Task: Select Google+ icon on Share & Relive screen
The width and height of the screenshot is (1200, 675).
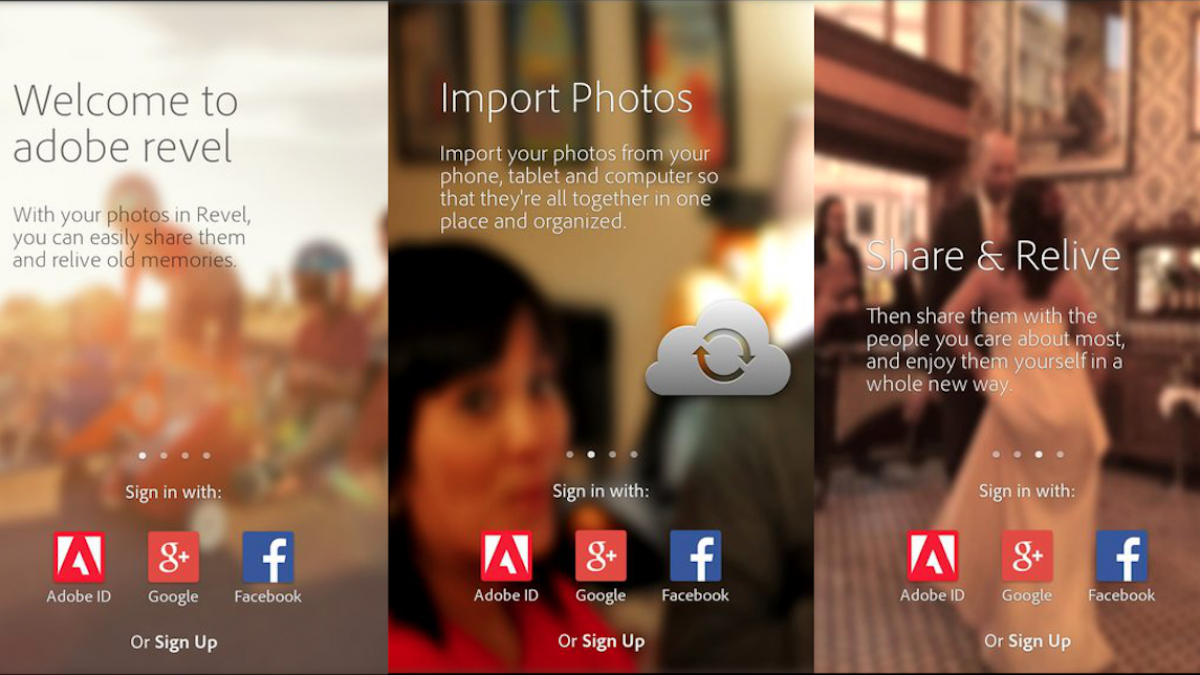Action: pyautogui.click(x=1027, y=556)
